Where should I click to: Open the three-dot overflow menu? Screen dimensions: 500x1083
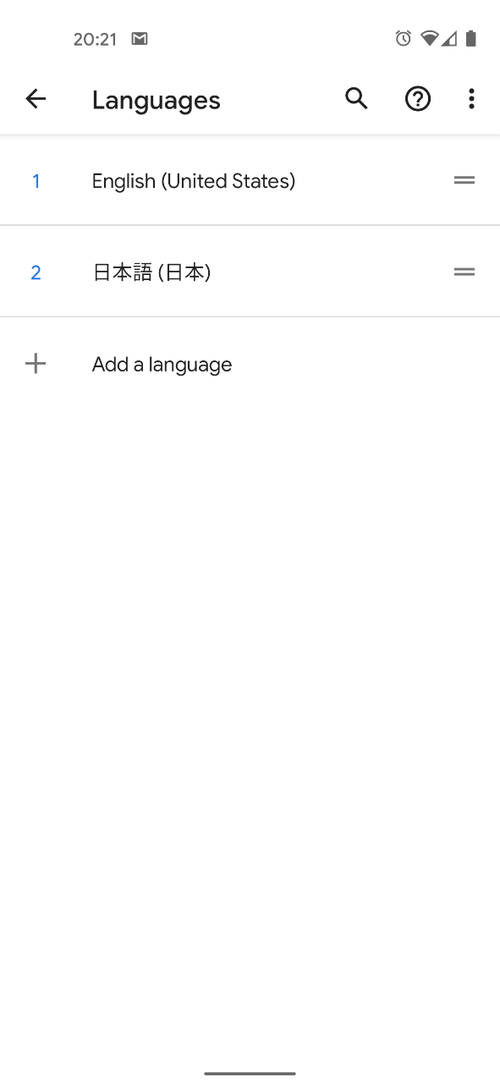click(x=471, y=99)
